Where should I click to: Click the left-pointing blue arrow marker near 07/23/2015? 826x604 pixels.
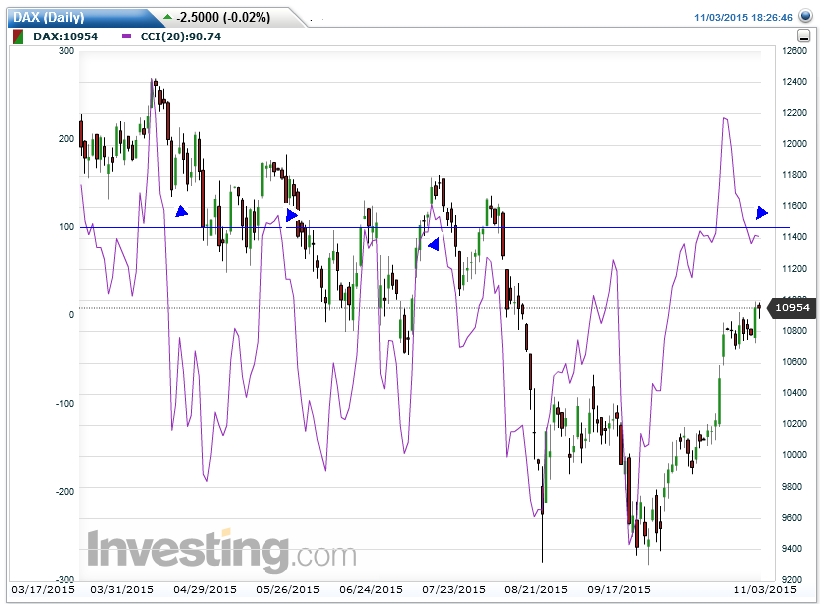[x=434, y=245]
